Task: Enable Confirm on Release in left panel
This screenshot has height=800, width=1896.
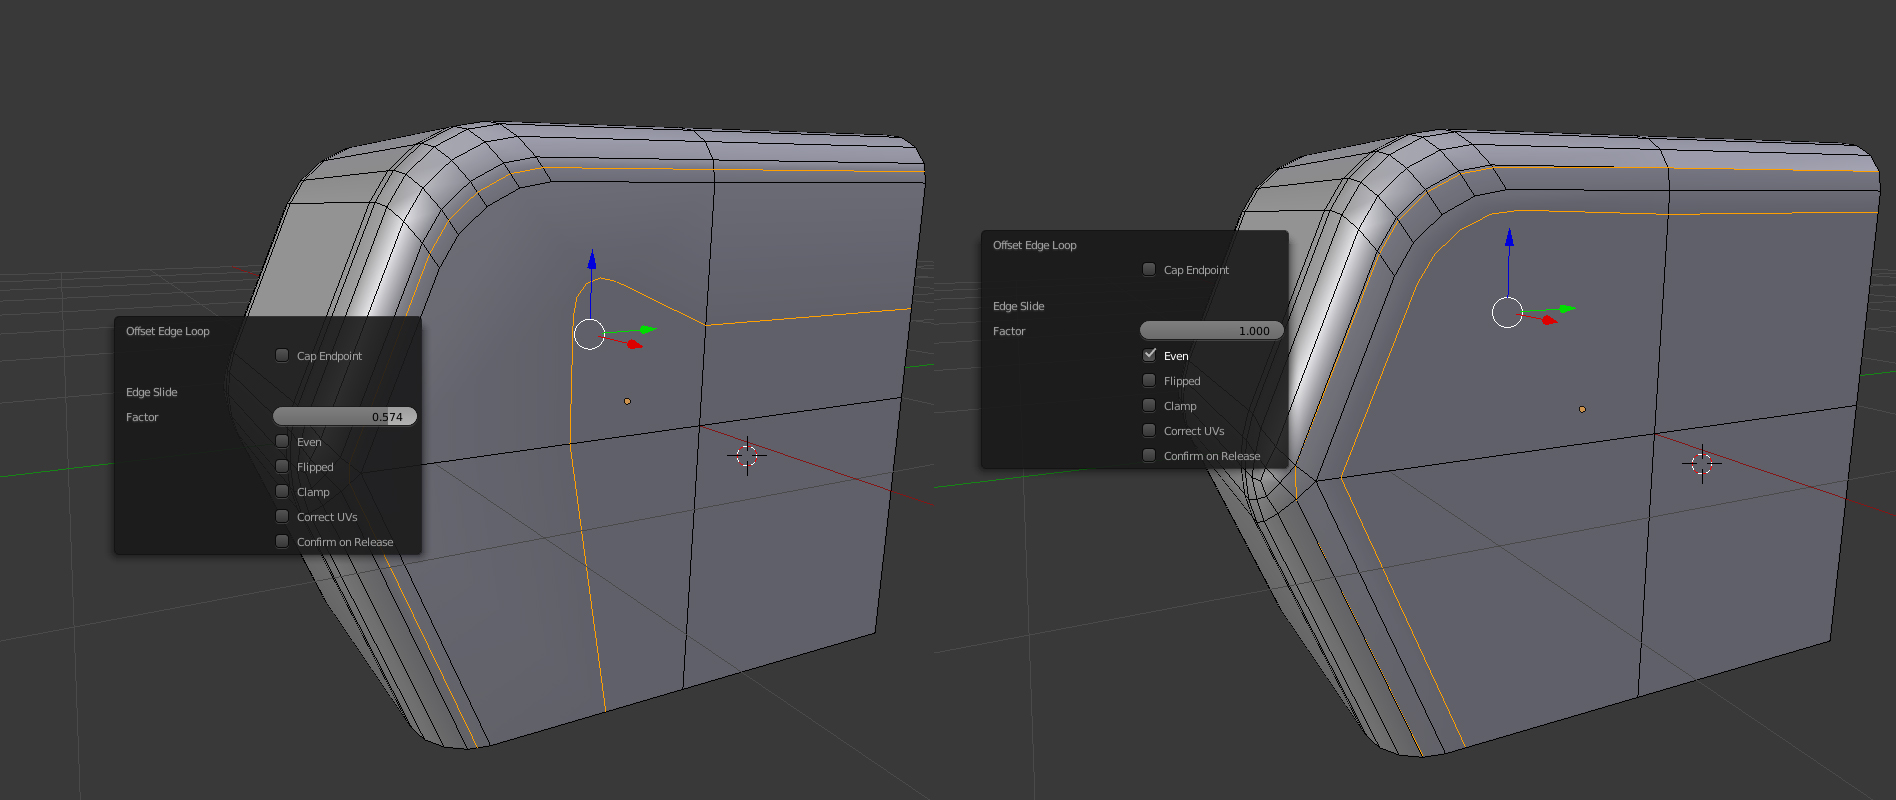Action: click(x=282, y=541)
